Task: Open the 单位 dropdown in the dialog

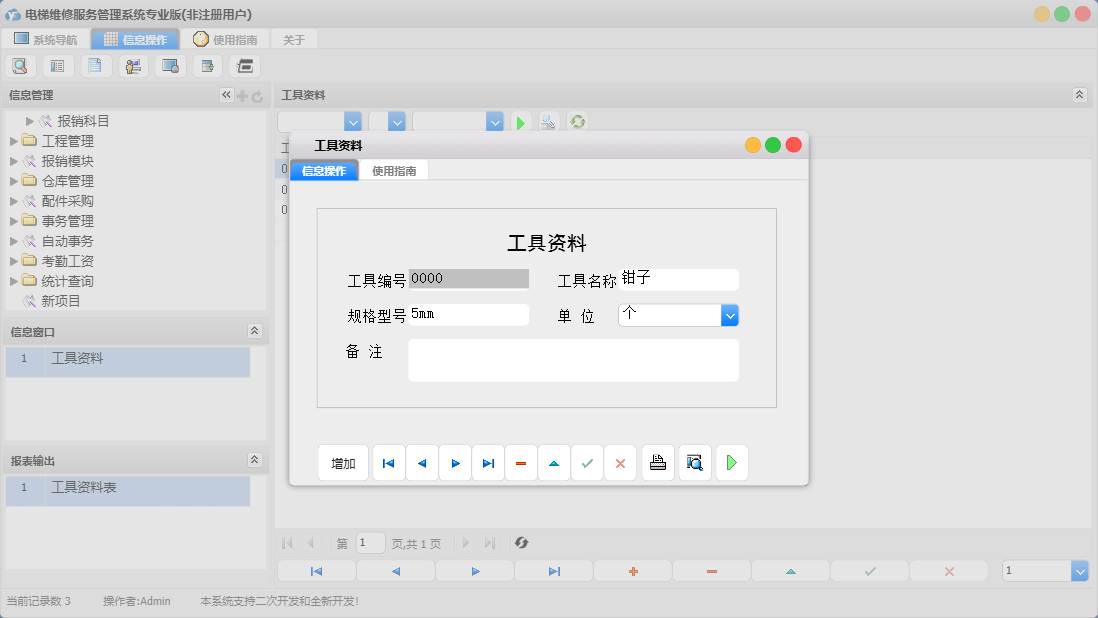Action: click(730, 315)
